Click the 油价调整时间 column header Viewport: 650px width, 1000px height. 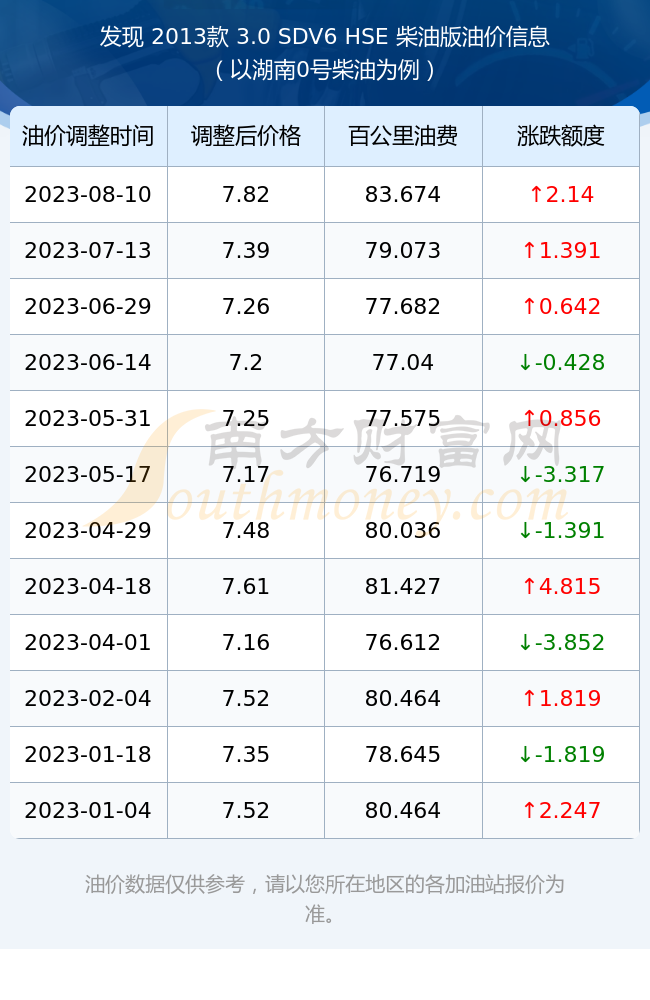click(x=88, y=136)
